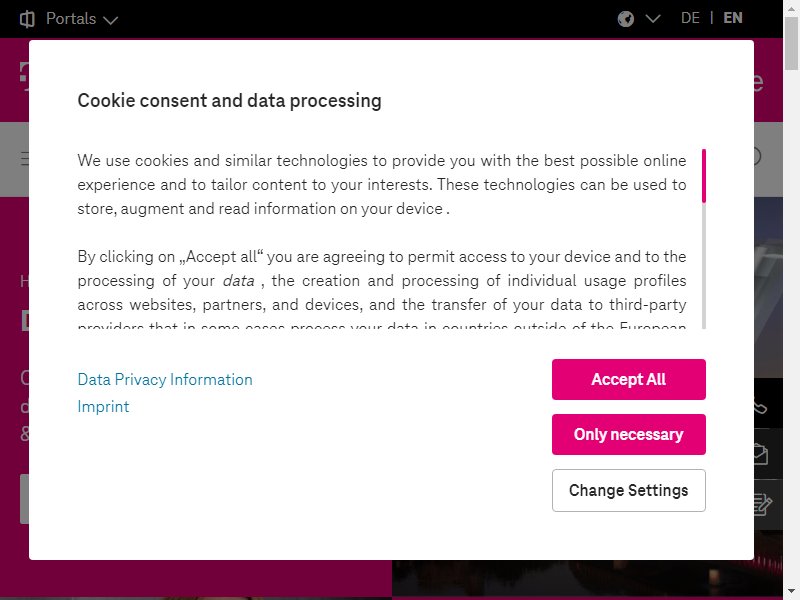The image size is (800, 600).
Task: Click the Telekom T logo
Action: (24, 76)
